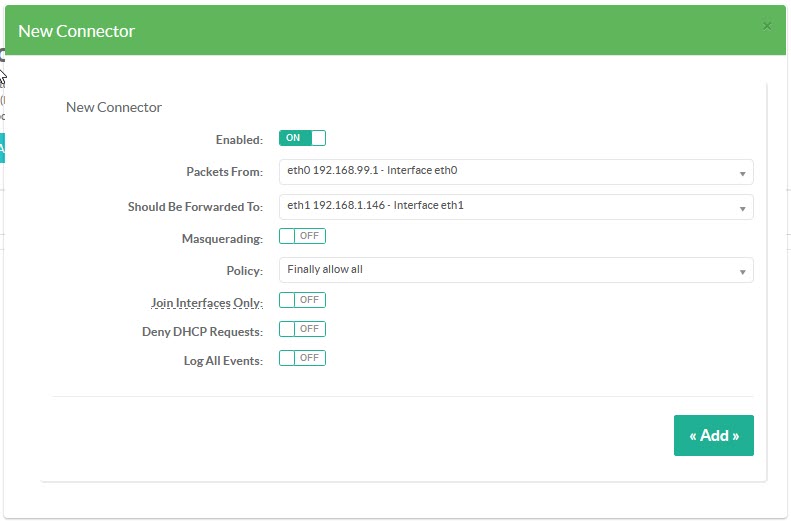
Task: Turn off the Enabled switch
Action: tap(302, 139)
